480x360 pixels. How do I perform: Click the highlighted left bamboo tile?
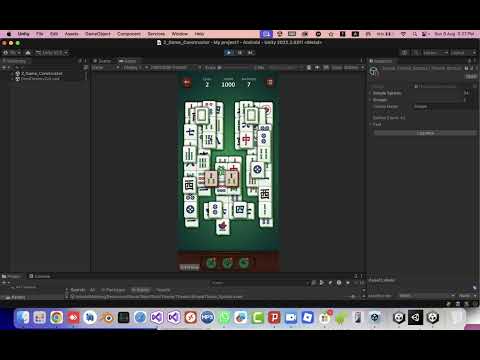(x=211, y=178)
